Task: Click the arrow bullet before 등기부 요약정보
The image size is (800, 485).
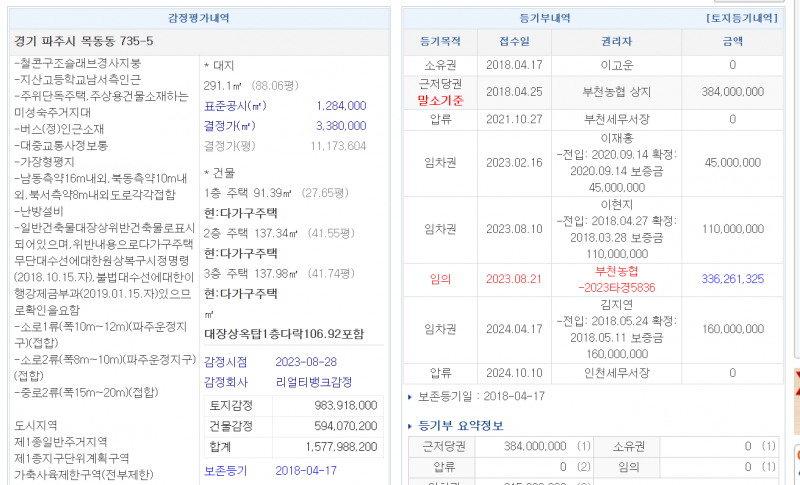Action: point(411,426)
